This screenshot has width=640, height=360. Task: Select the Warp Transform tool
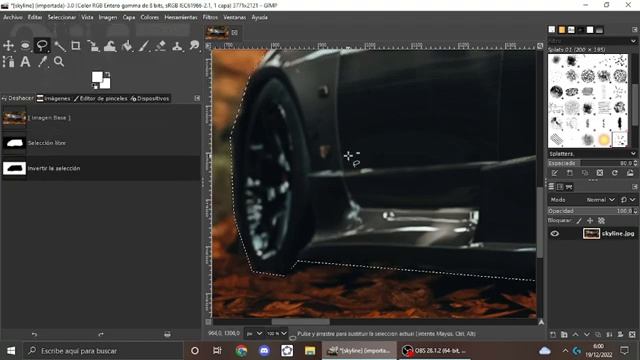[110, 46]
